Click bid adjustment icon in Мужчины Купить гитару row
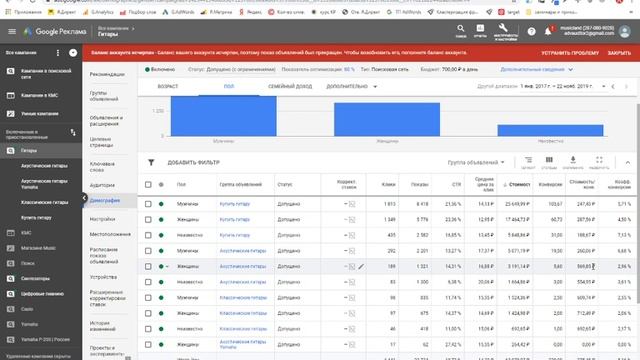The image size is (640, 360). coord(352,204)
